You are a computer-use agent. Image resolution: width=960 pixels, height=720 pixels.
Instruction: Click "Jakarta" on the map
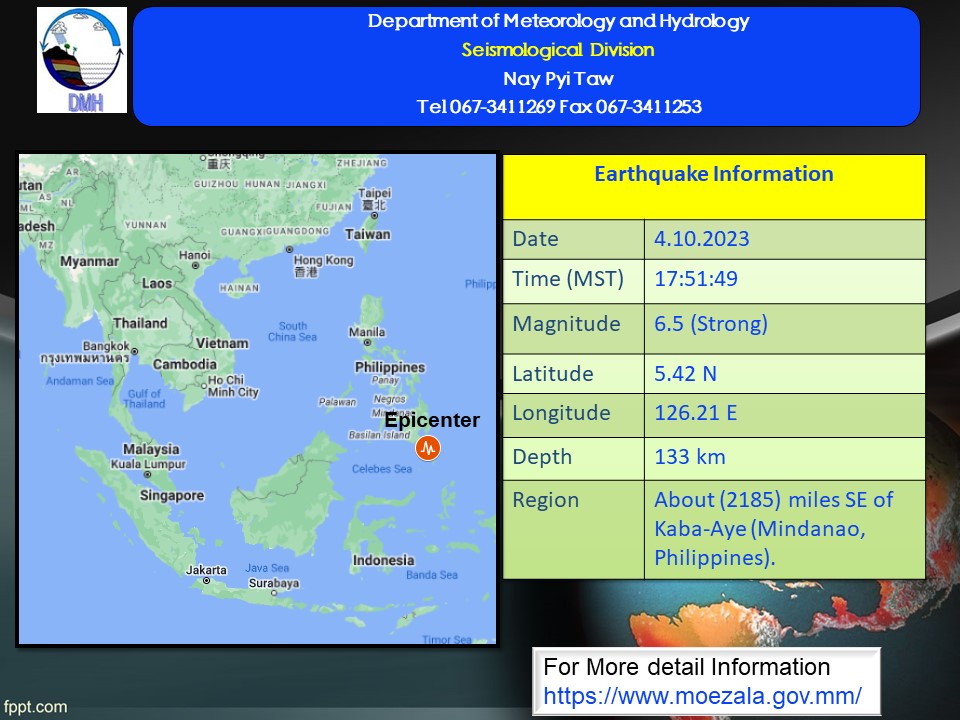(206, 570)
